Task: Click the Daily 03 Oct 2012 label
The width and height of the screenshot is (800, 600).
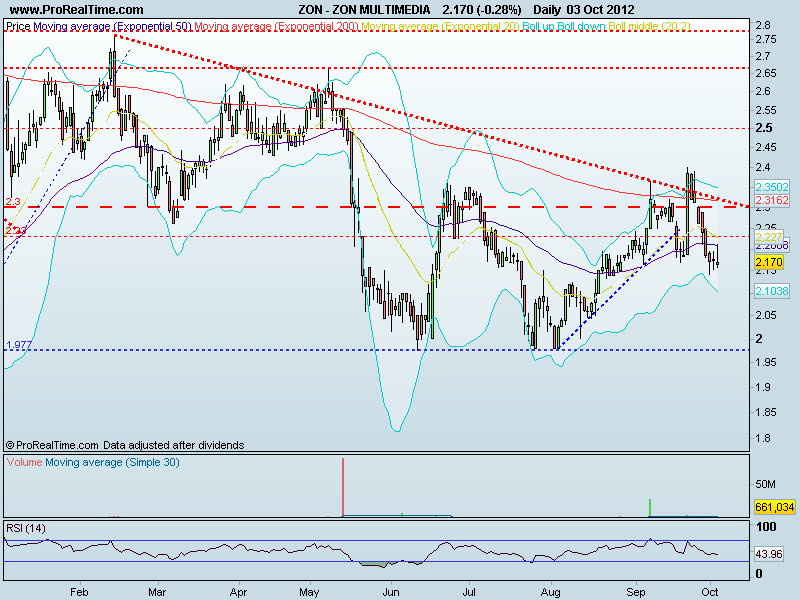Action: (x=584, y=9)
